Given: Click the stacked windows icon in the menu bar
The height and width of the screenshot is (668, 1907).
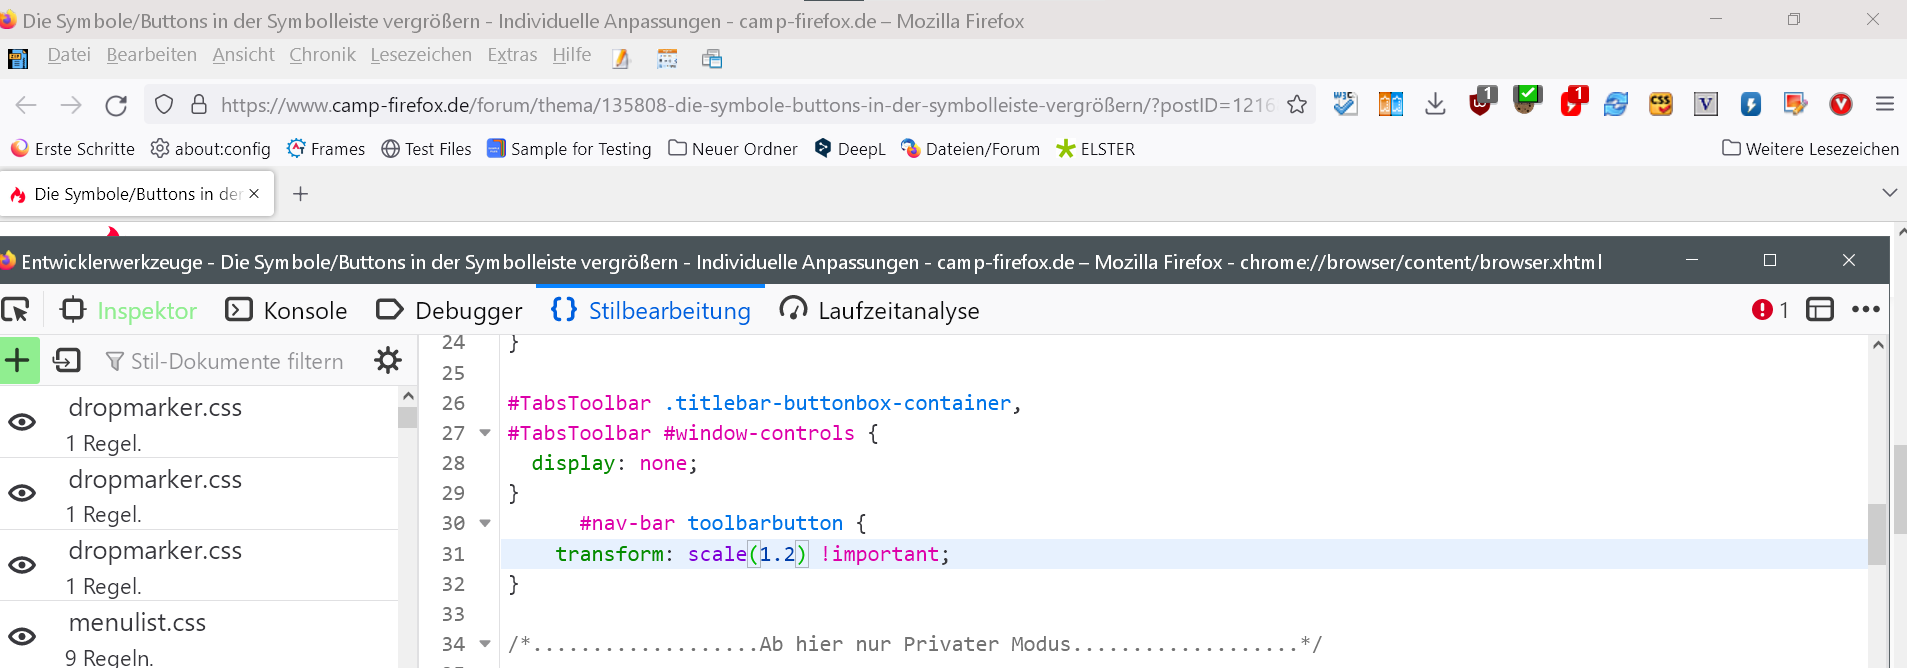Looking at the screenshot, I should pos(712,59).
